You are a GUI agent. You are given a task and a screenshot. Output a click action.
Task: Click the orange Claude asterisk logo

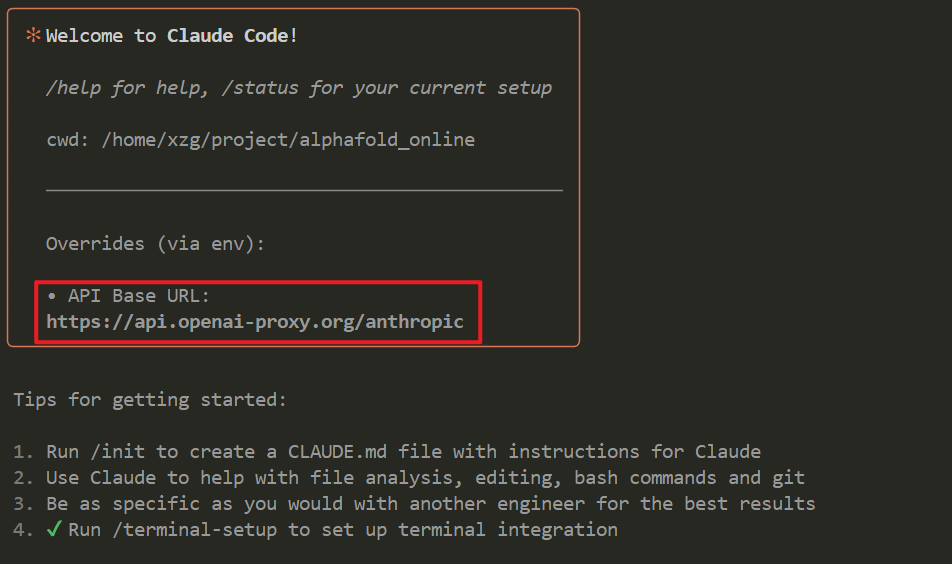tap(33, 35)
